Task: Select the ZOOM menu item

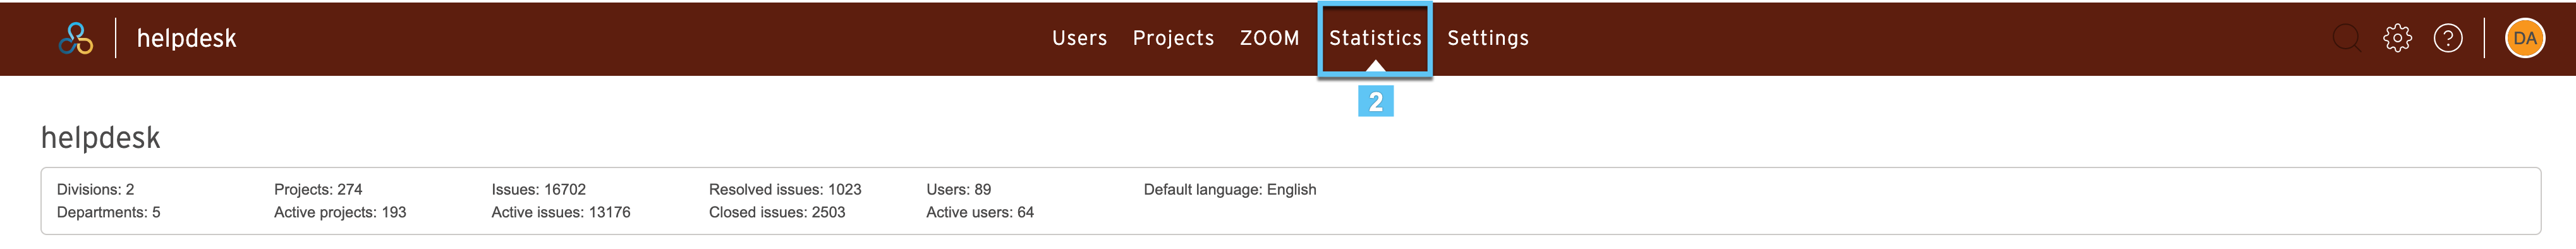Action: 1269,38
